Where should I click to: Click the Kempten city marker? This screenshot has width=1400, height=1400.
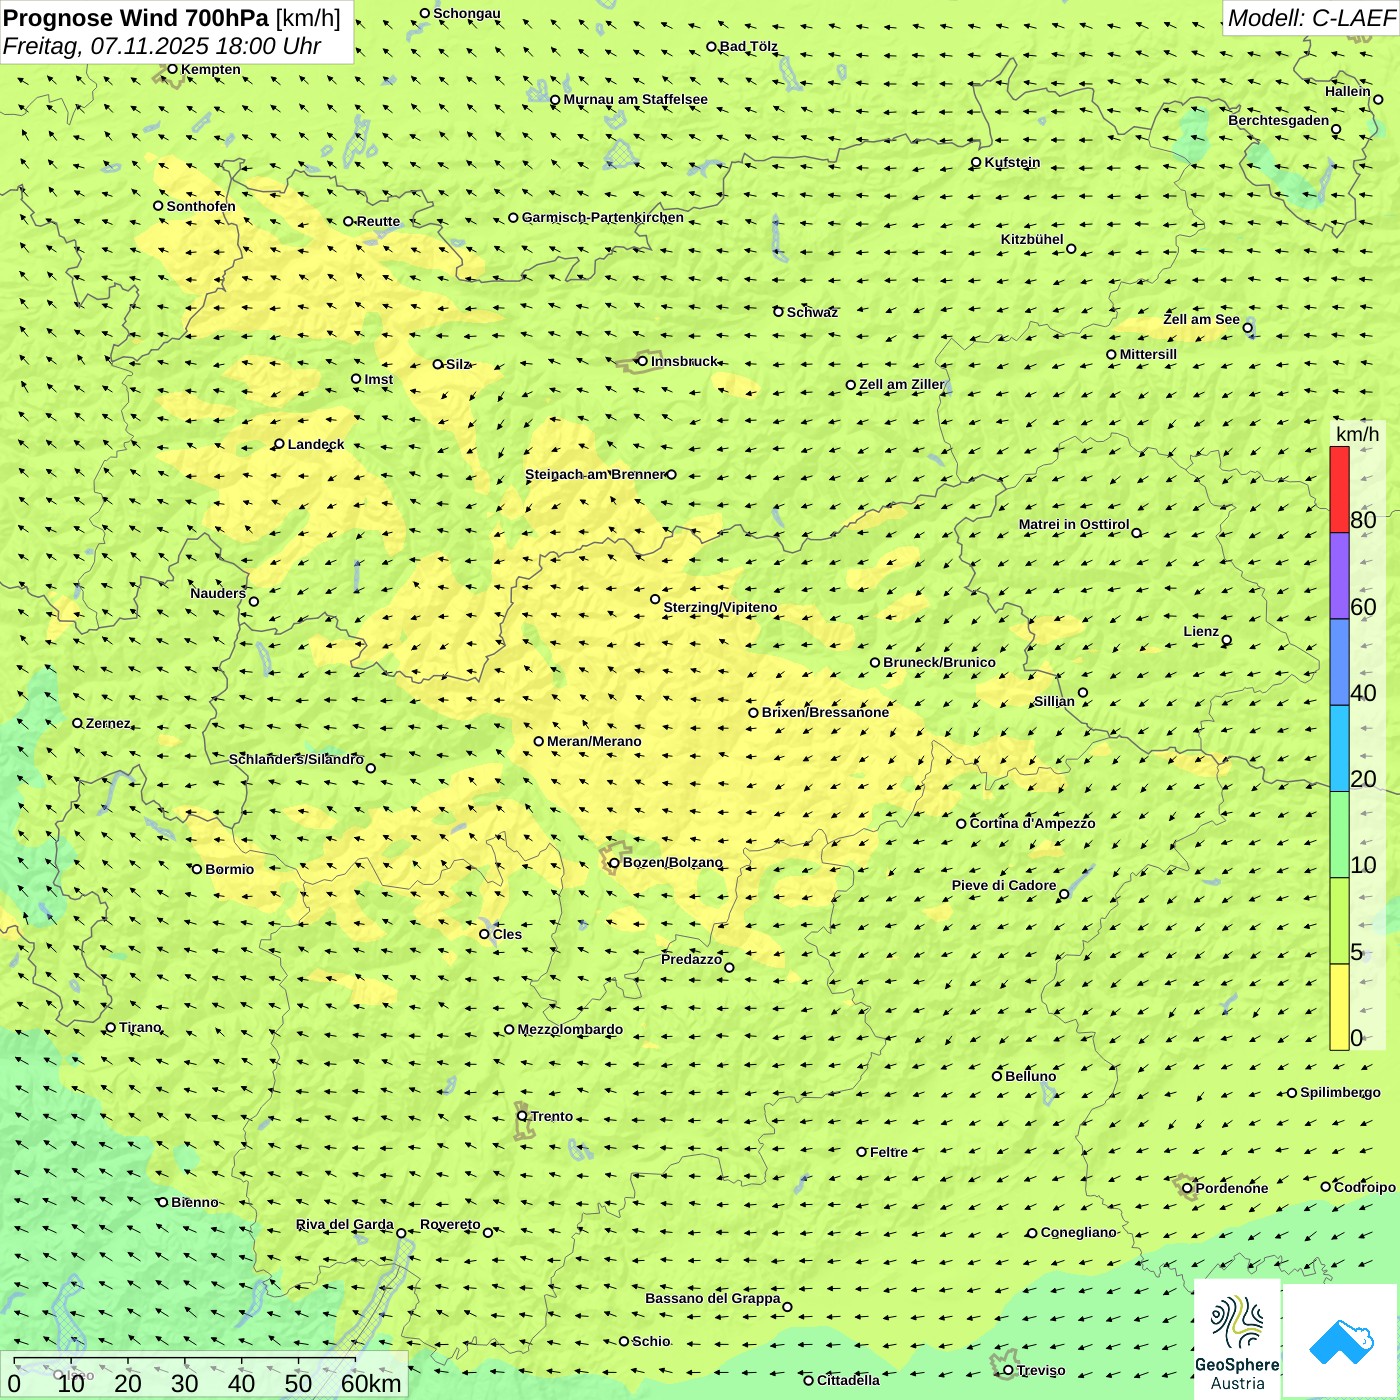point(172,69)
